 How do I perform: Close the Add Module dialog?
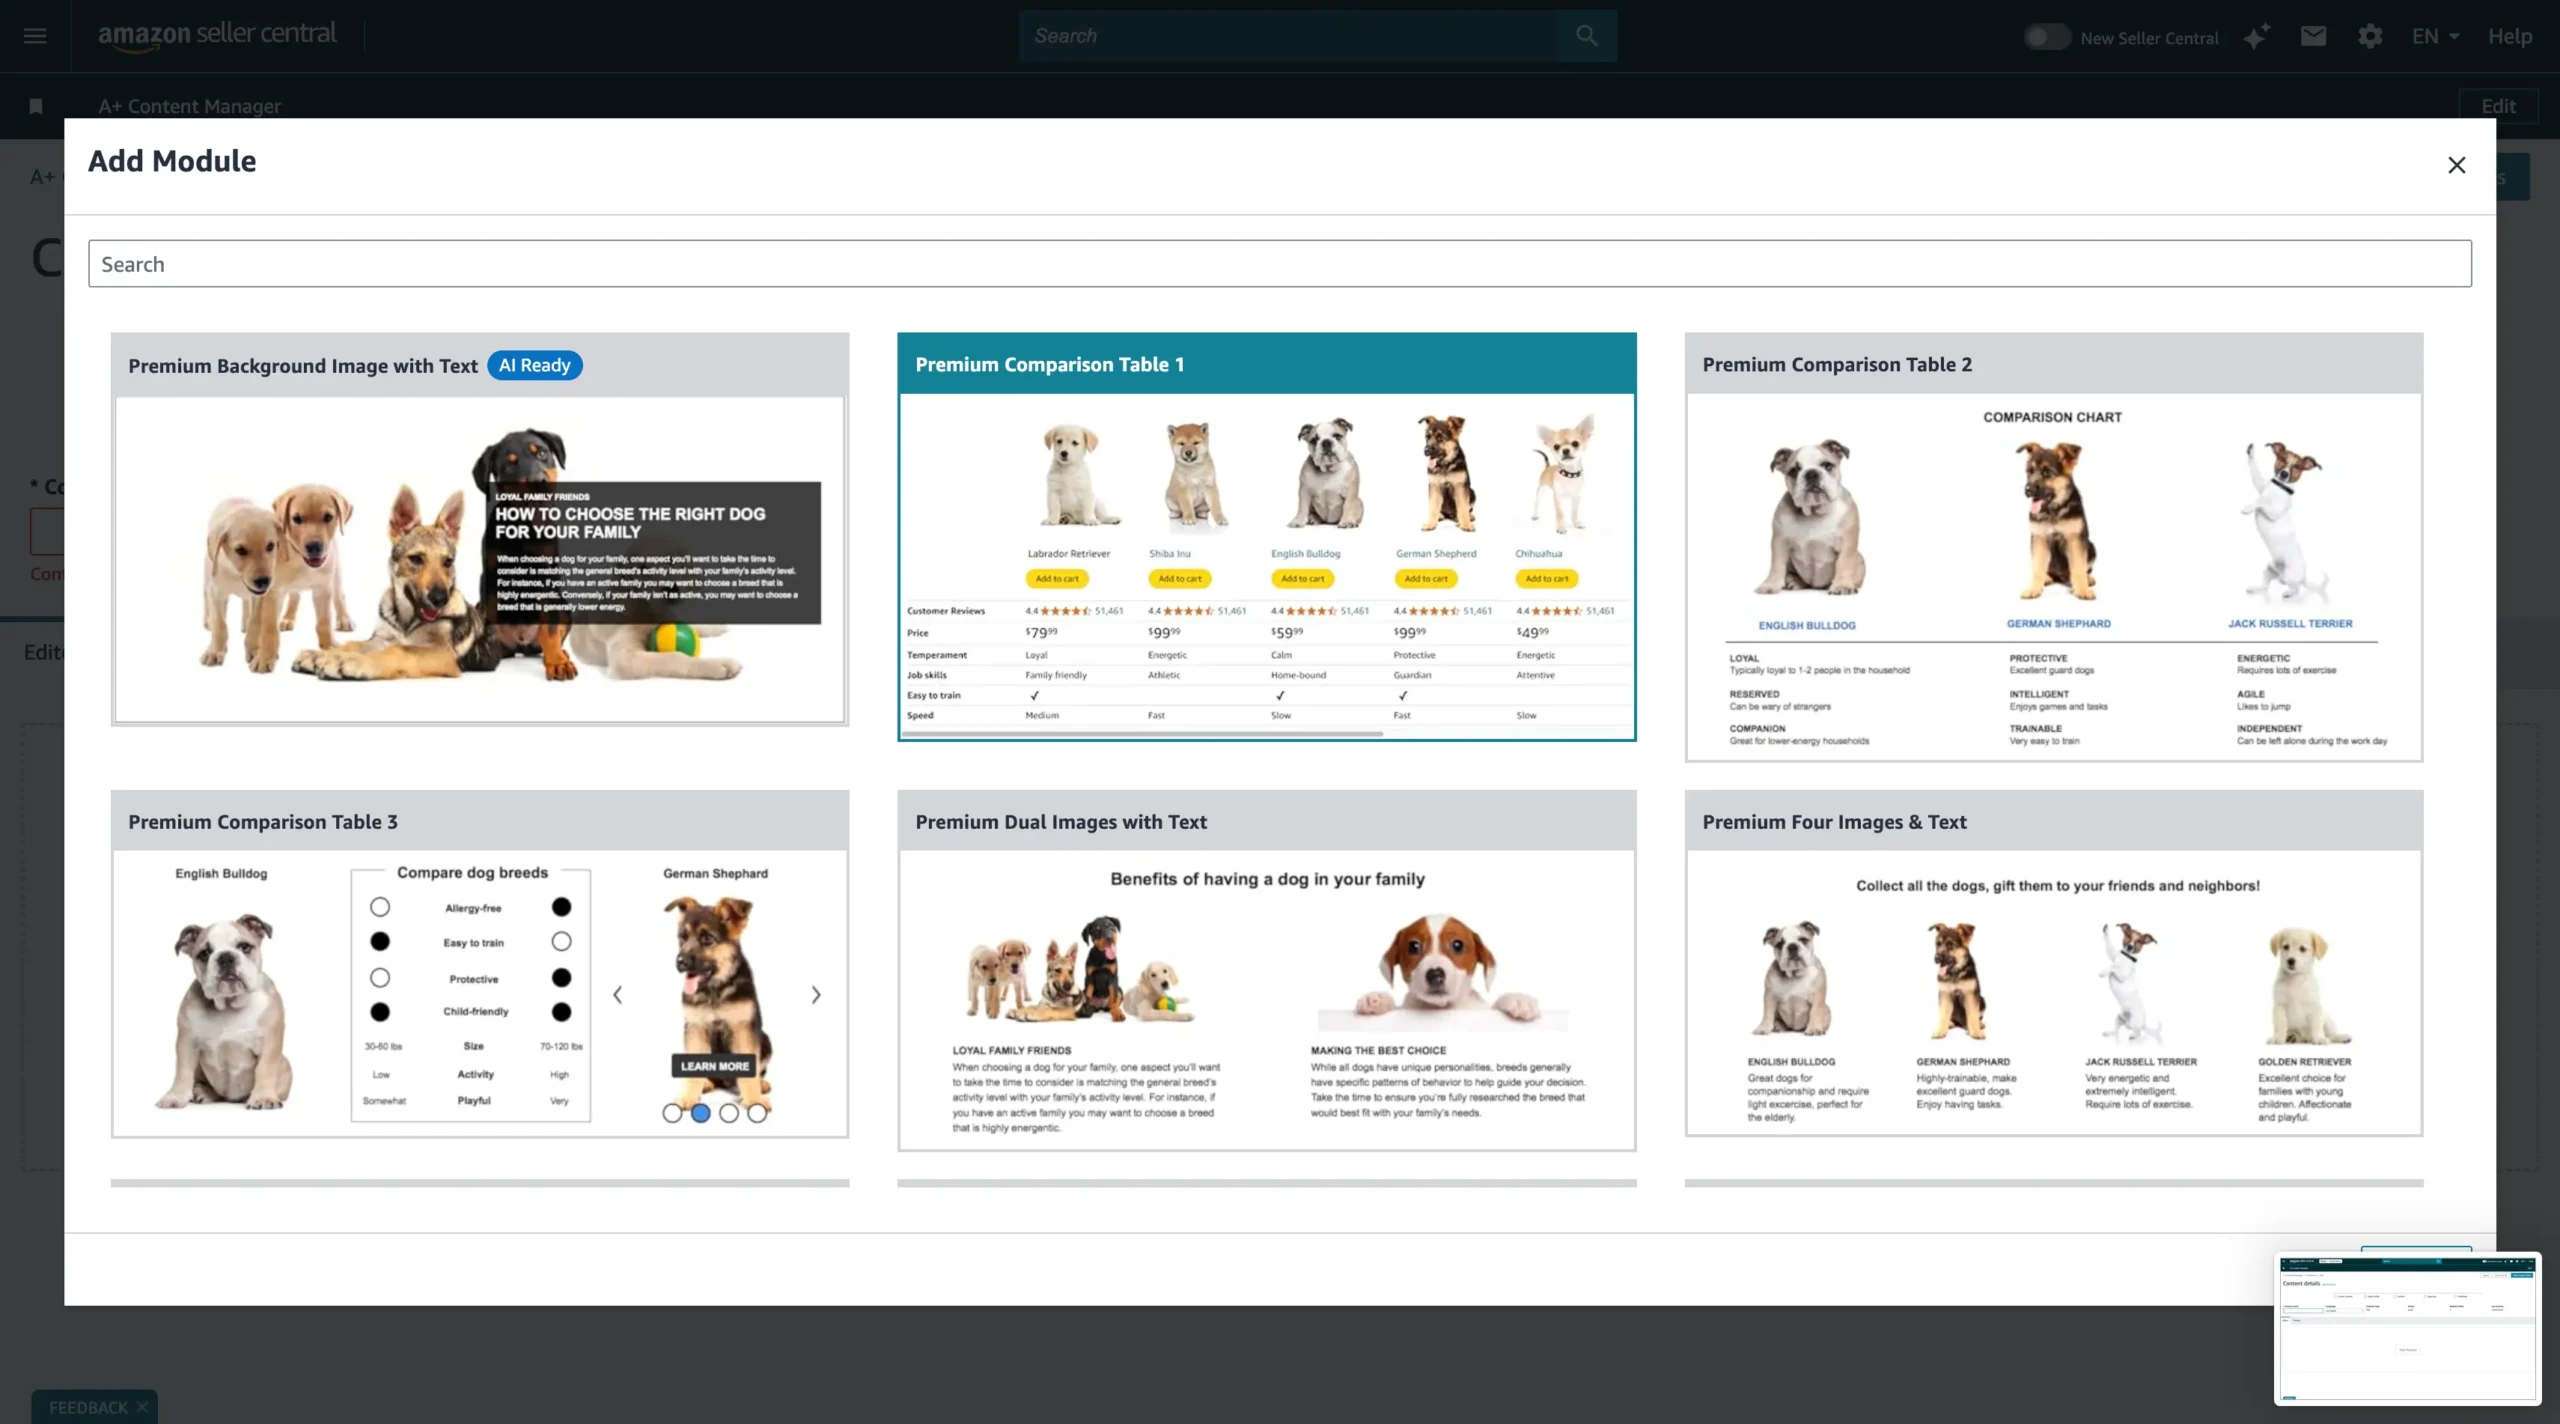click(x=2456, y=165)
